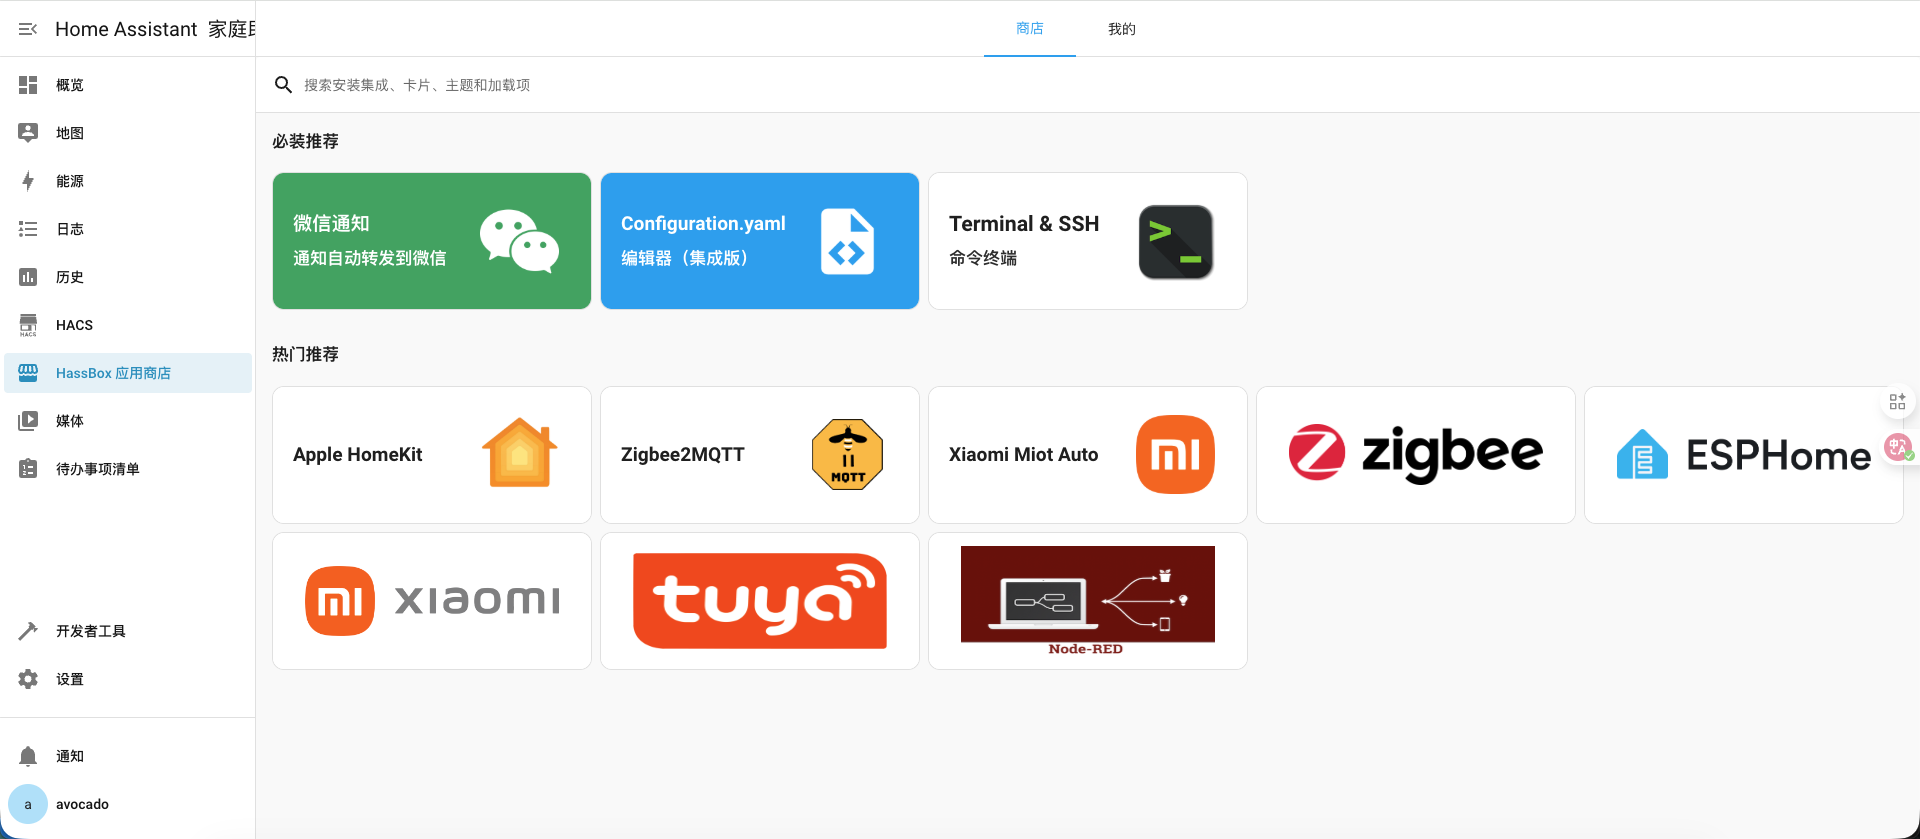Open the avocado user profile
The width and height of the screenshot is (1920, 839).
(x=82, y=804)
